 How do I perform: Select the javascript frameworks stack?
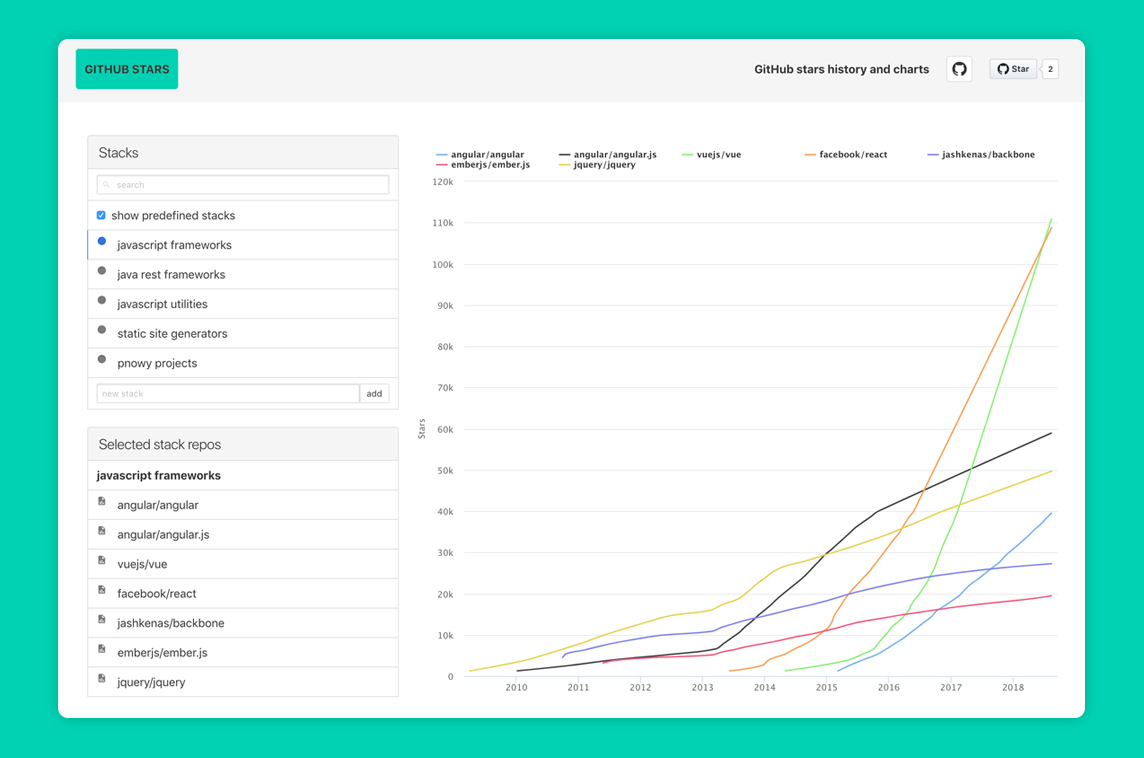click(242, 245)
